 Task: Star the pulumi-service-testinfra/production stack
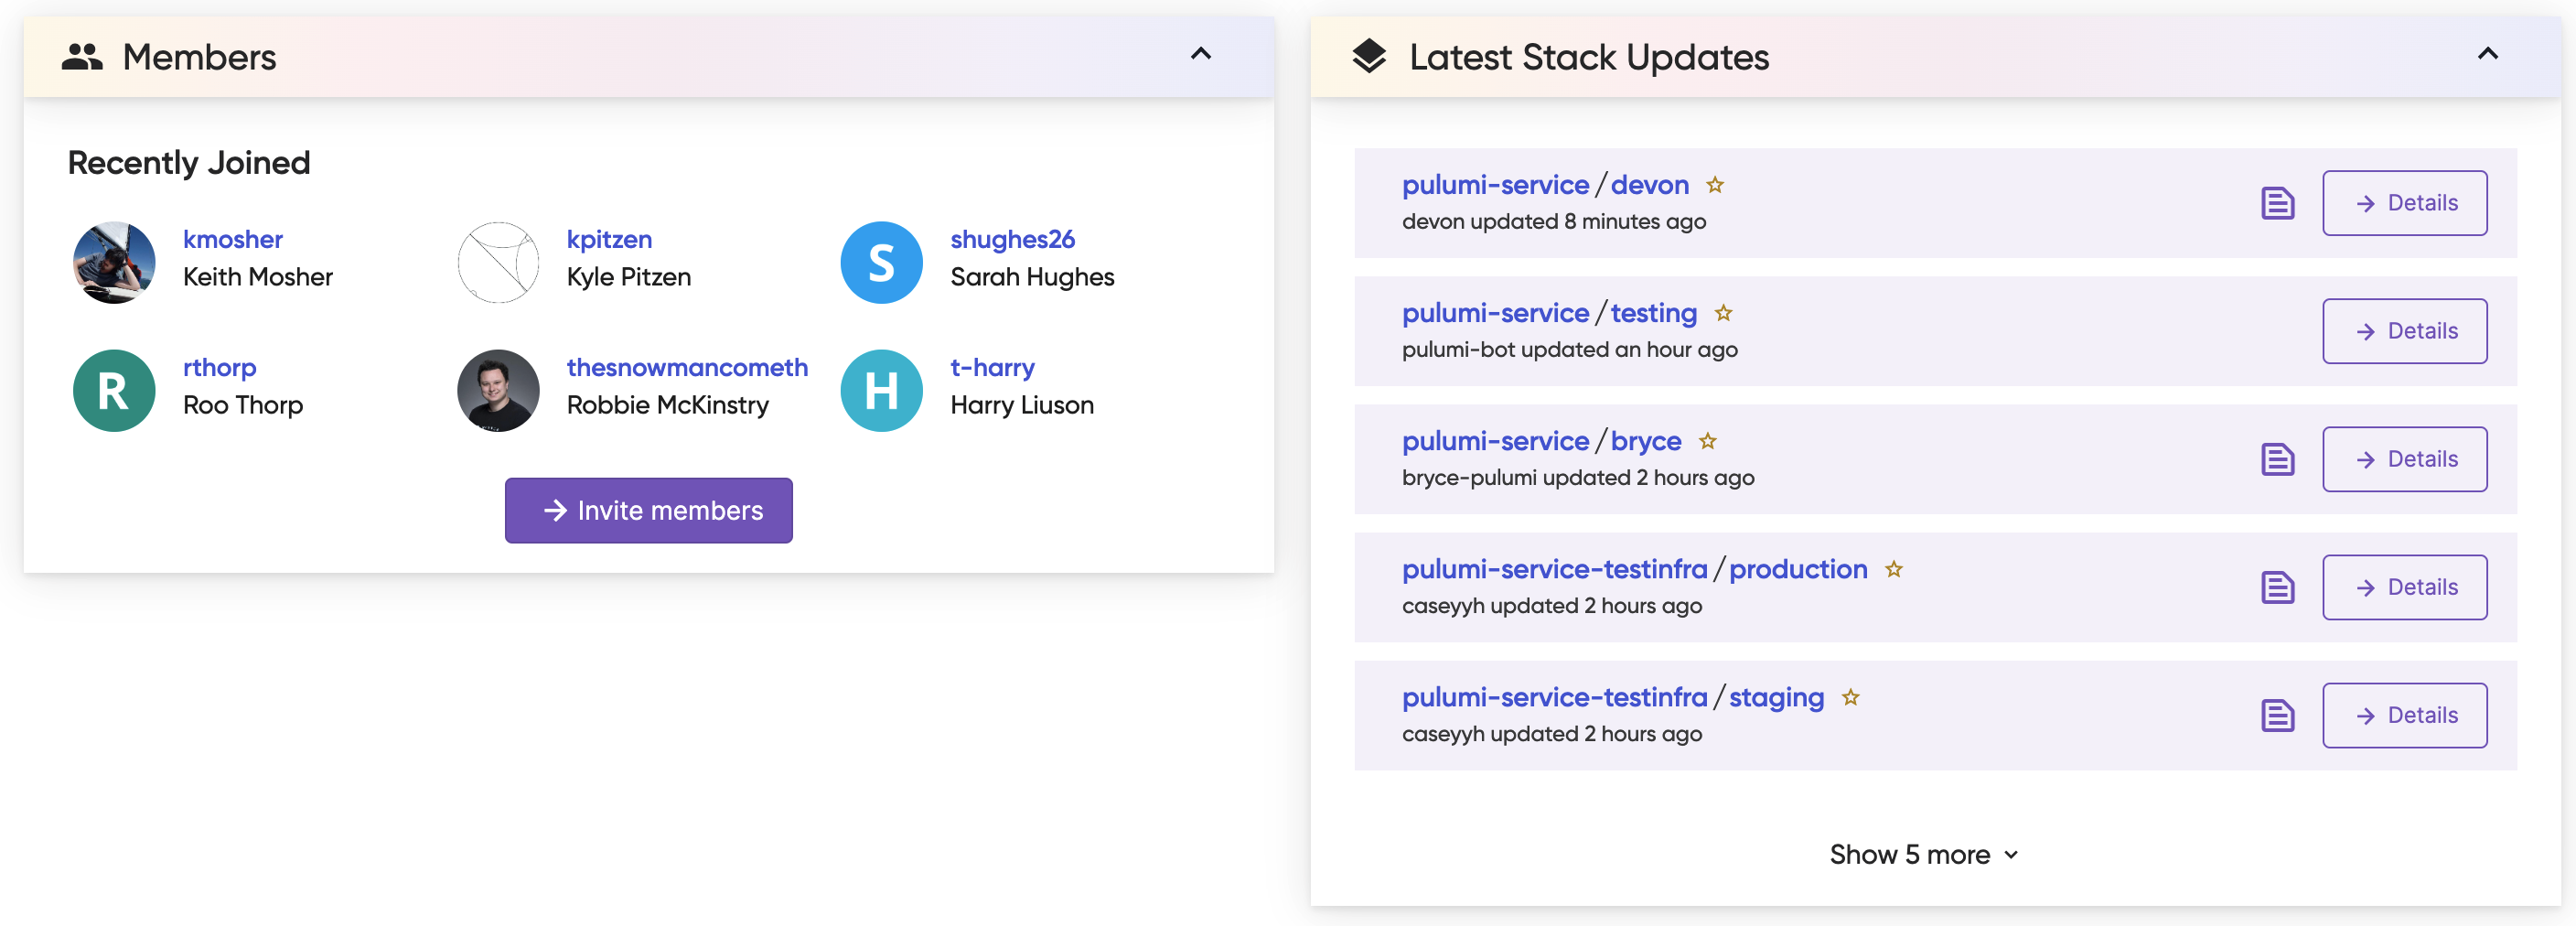pyautogui.click(x=1894, y=569)
